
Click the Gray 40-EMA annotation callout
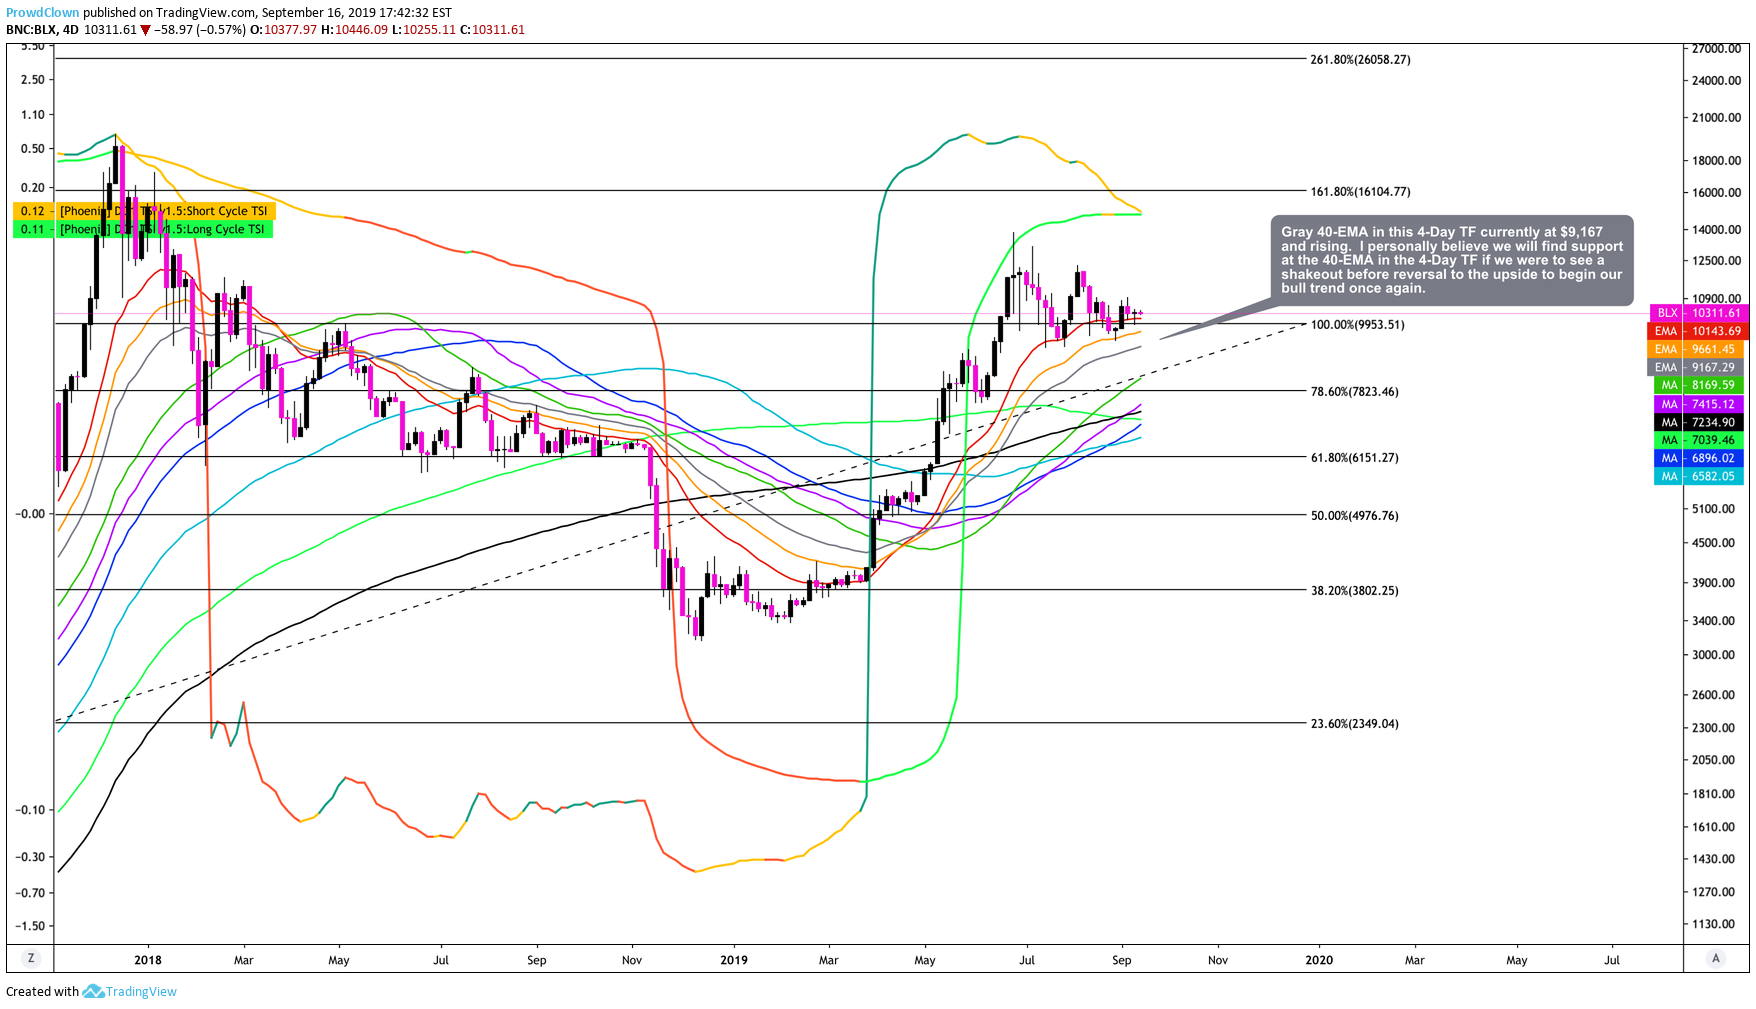1452,260
